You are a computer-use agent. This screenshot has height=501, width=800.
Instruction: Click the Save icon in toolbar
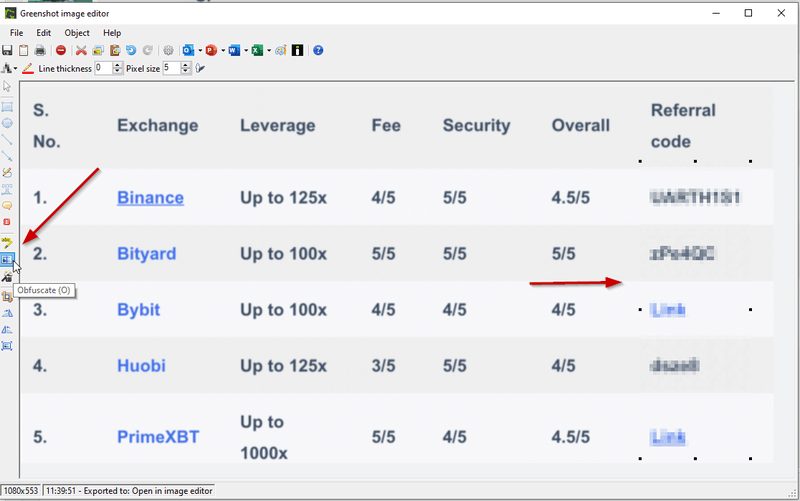(x=7, y=51)
